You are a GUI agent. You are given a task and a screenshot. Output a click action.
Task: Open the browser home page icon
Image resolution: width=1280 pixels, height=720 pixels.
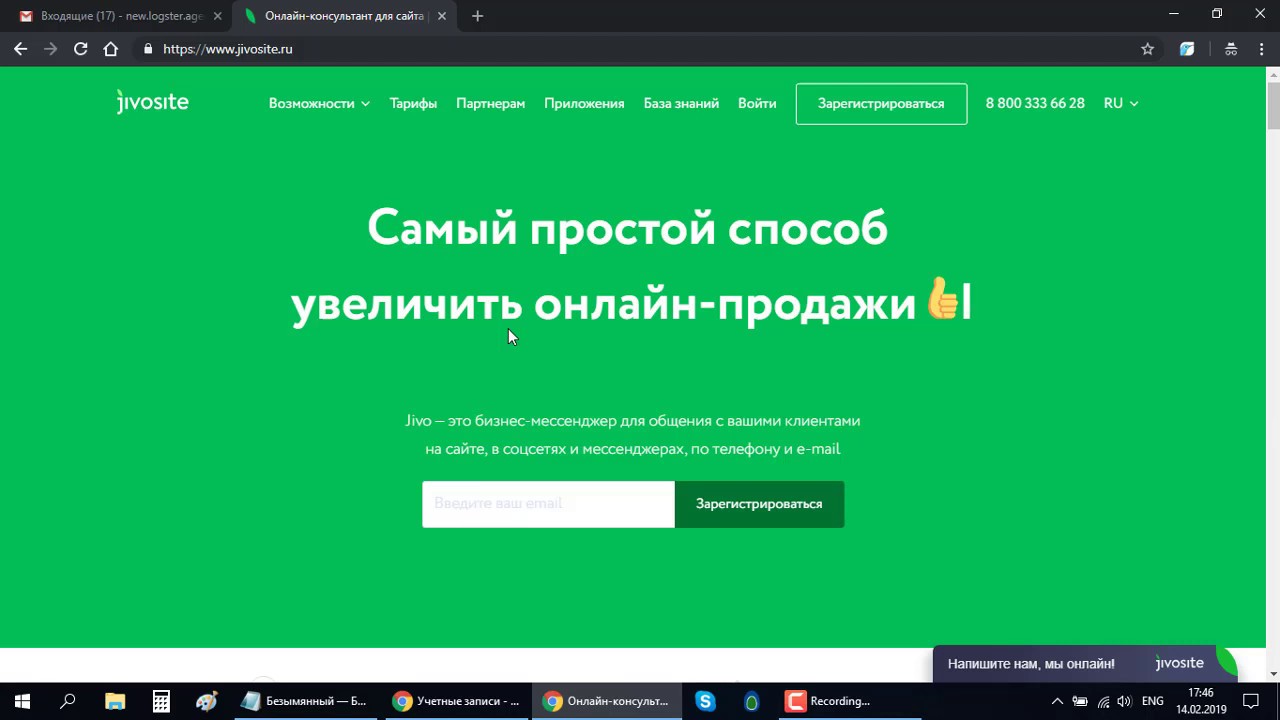pos(111,49)
